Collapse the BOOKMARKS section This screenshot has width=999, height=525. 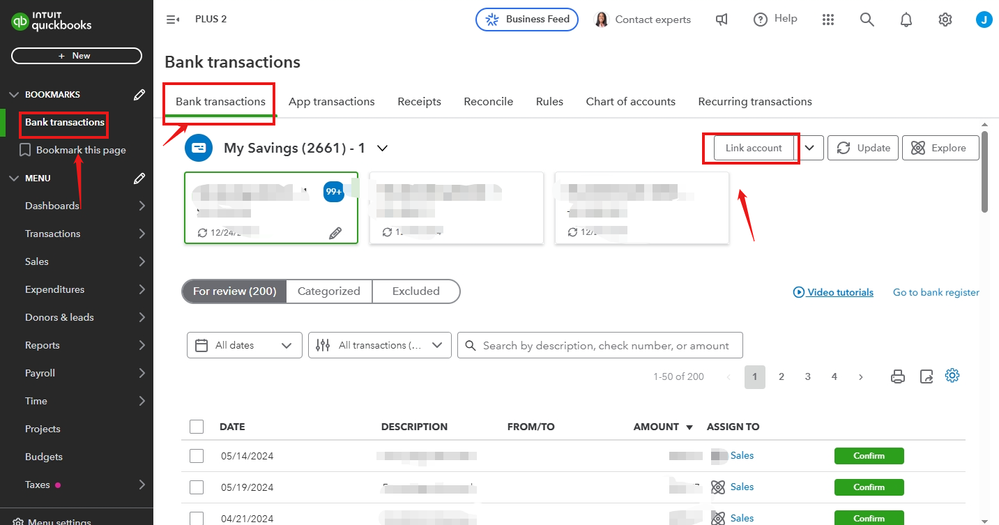click(14, 95)
